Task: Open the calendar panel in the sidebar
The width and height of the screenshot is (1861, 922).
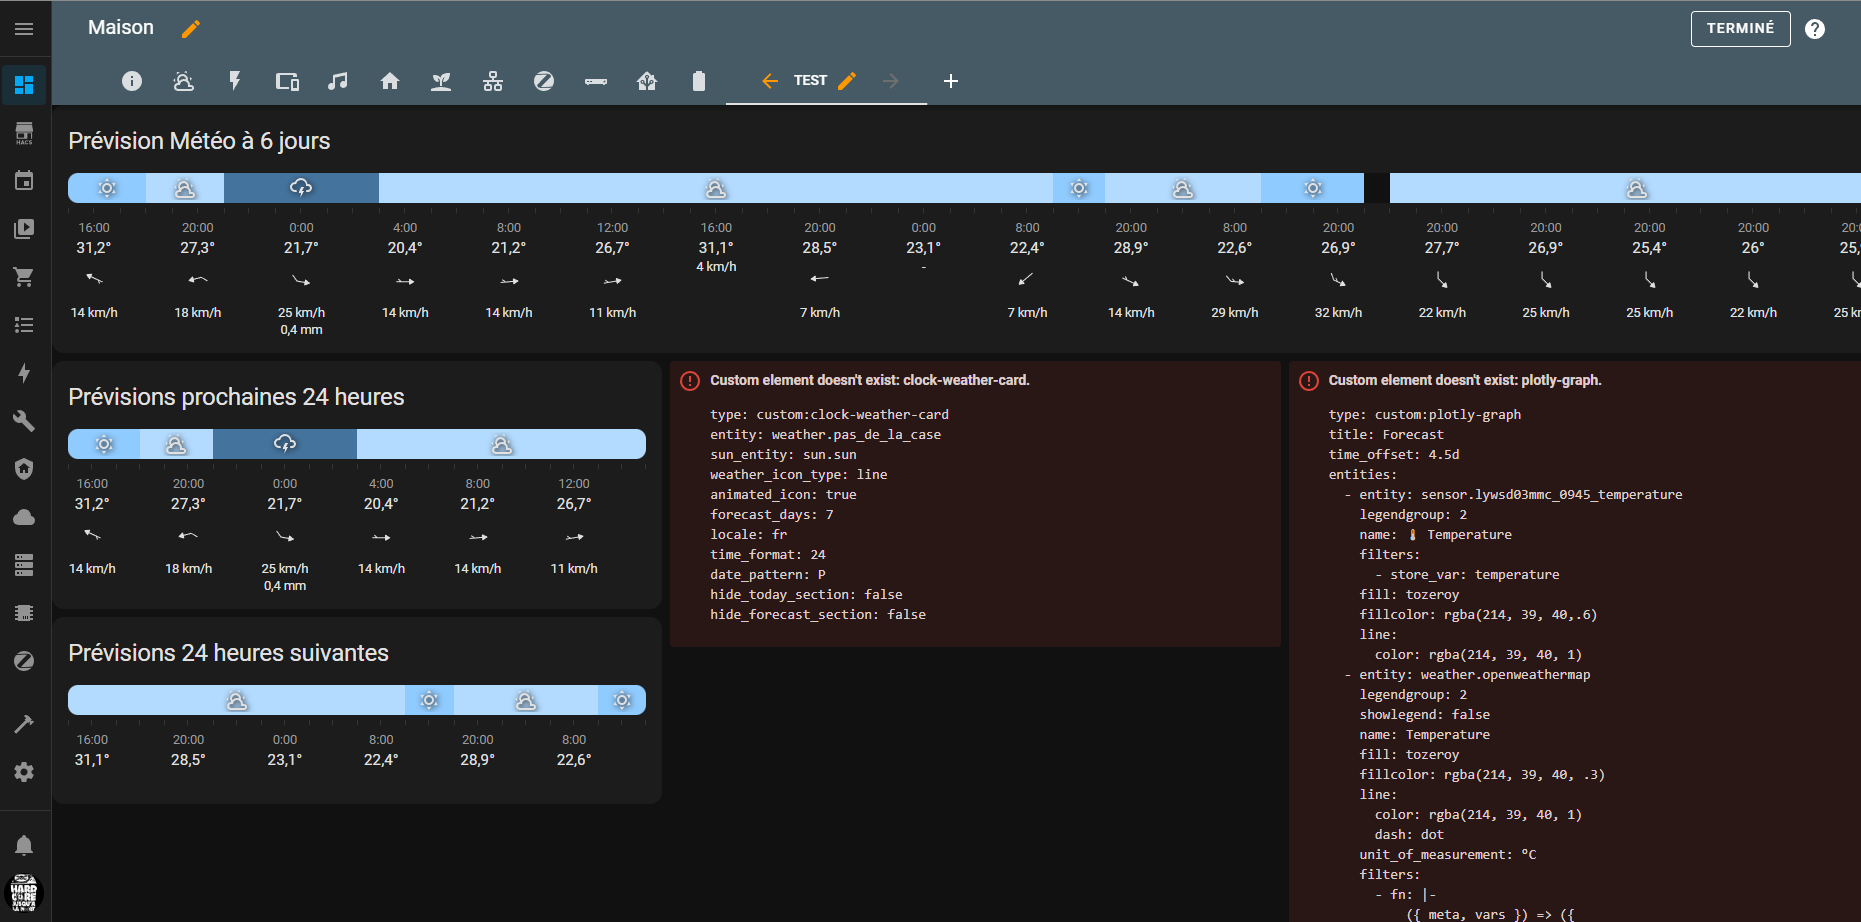Action: [x=24, y=181]
